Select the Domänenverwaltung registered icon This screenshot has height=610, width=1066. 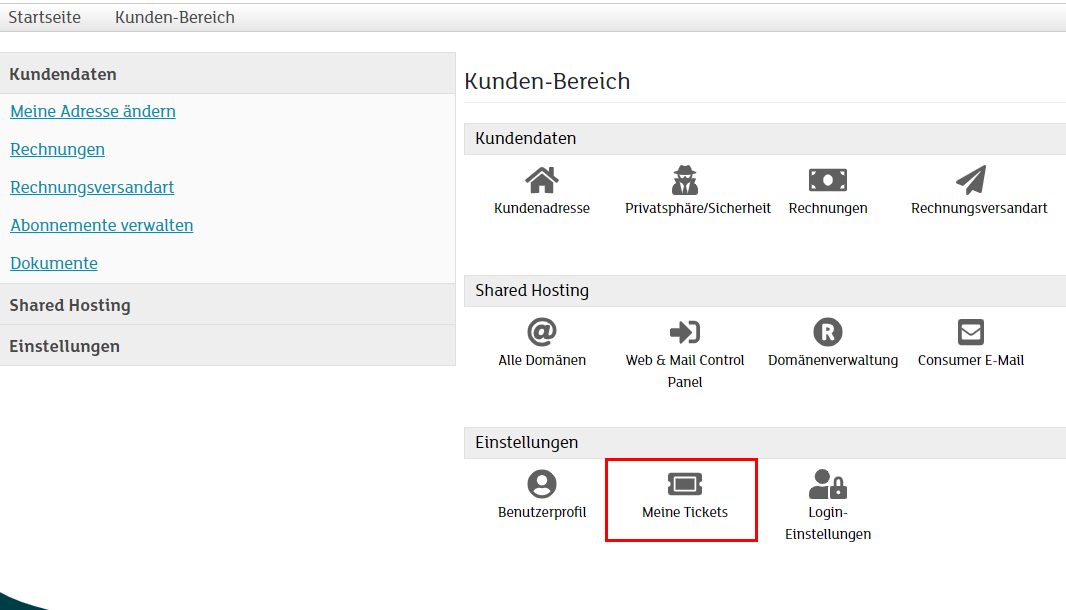point(827,332)
